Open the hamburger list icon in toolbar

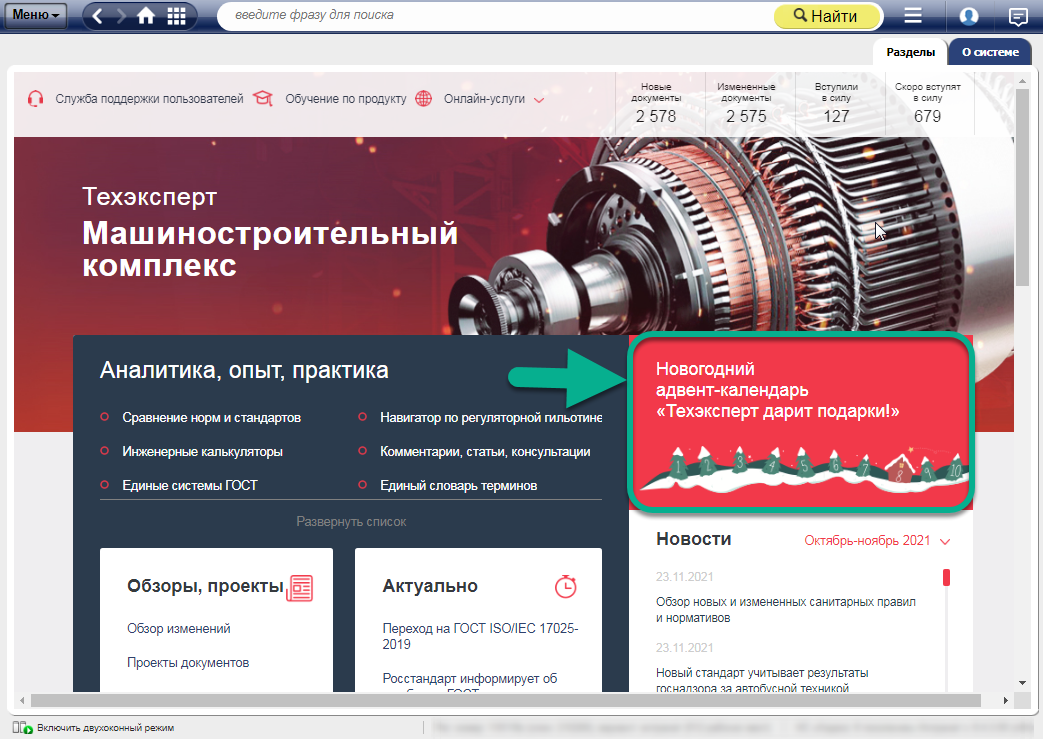(913, 15)
